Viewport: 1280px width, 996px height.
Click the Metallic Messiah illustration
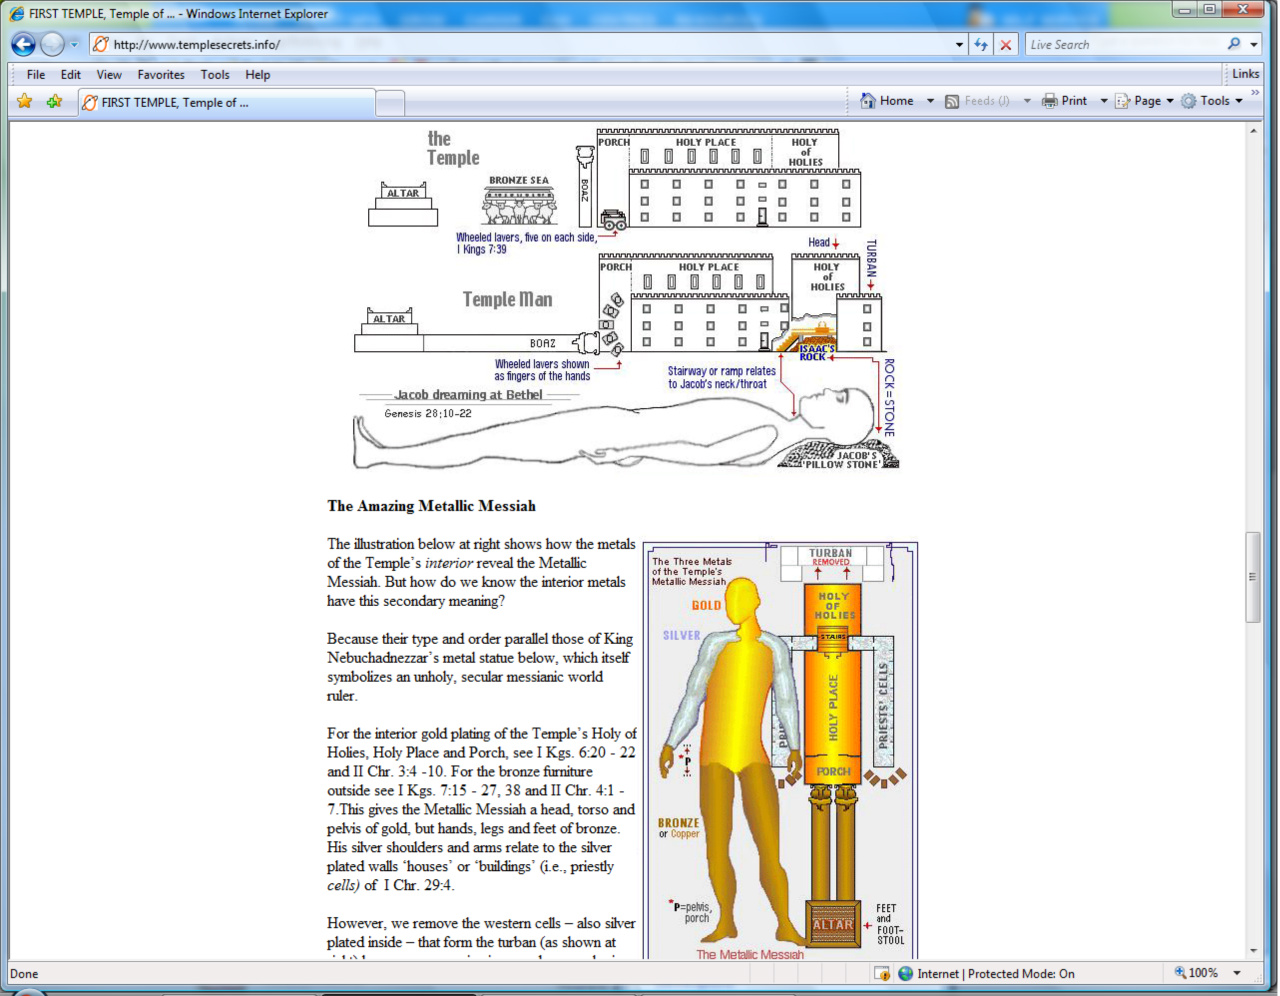point(781,751)
